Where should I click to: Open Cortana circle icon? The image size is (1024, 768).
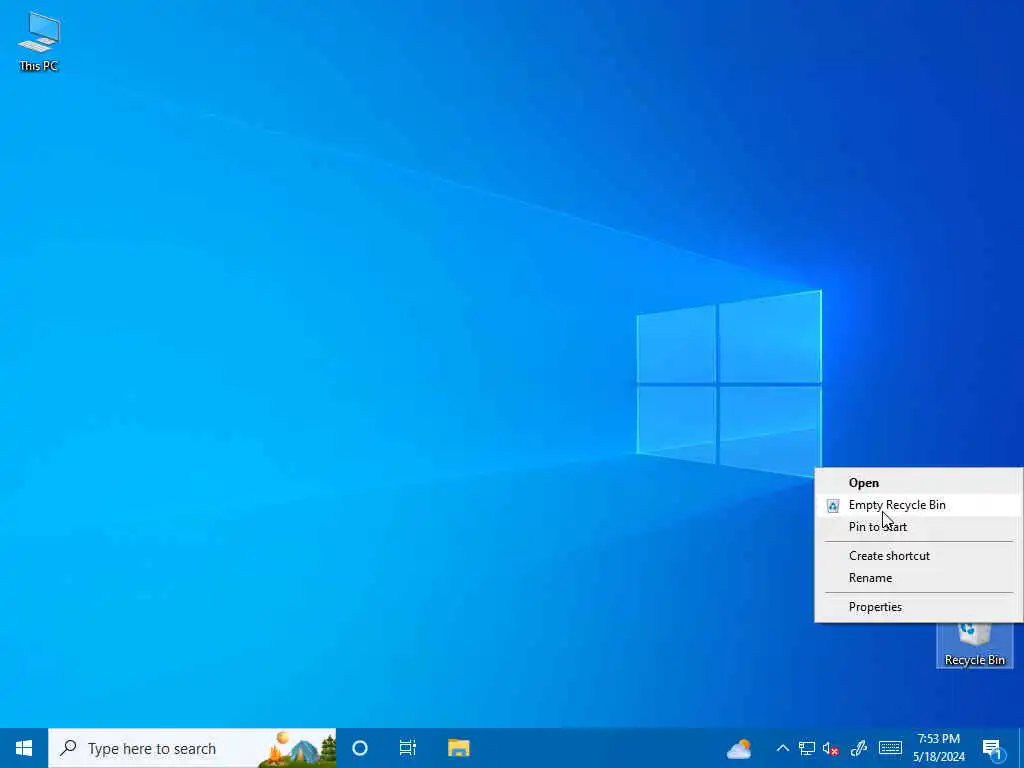pyautogui.click(x=360, y=748)
